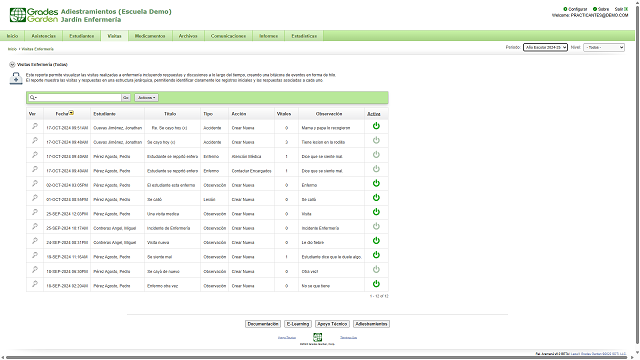Click the Grades Garden logo
640x360 pixels.
point(34,15)
